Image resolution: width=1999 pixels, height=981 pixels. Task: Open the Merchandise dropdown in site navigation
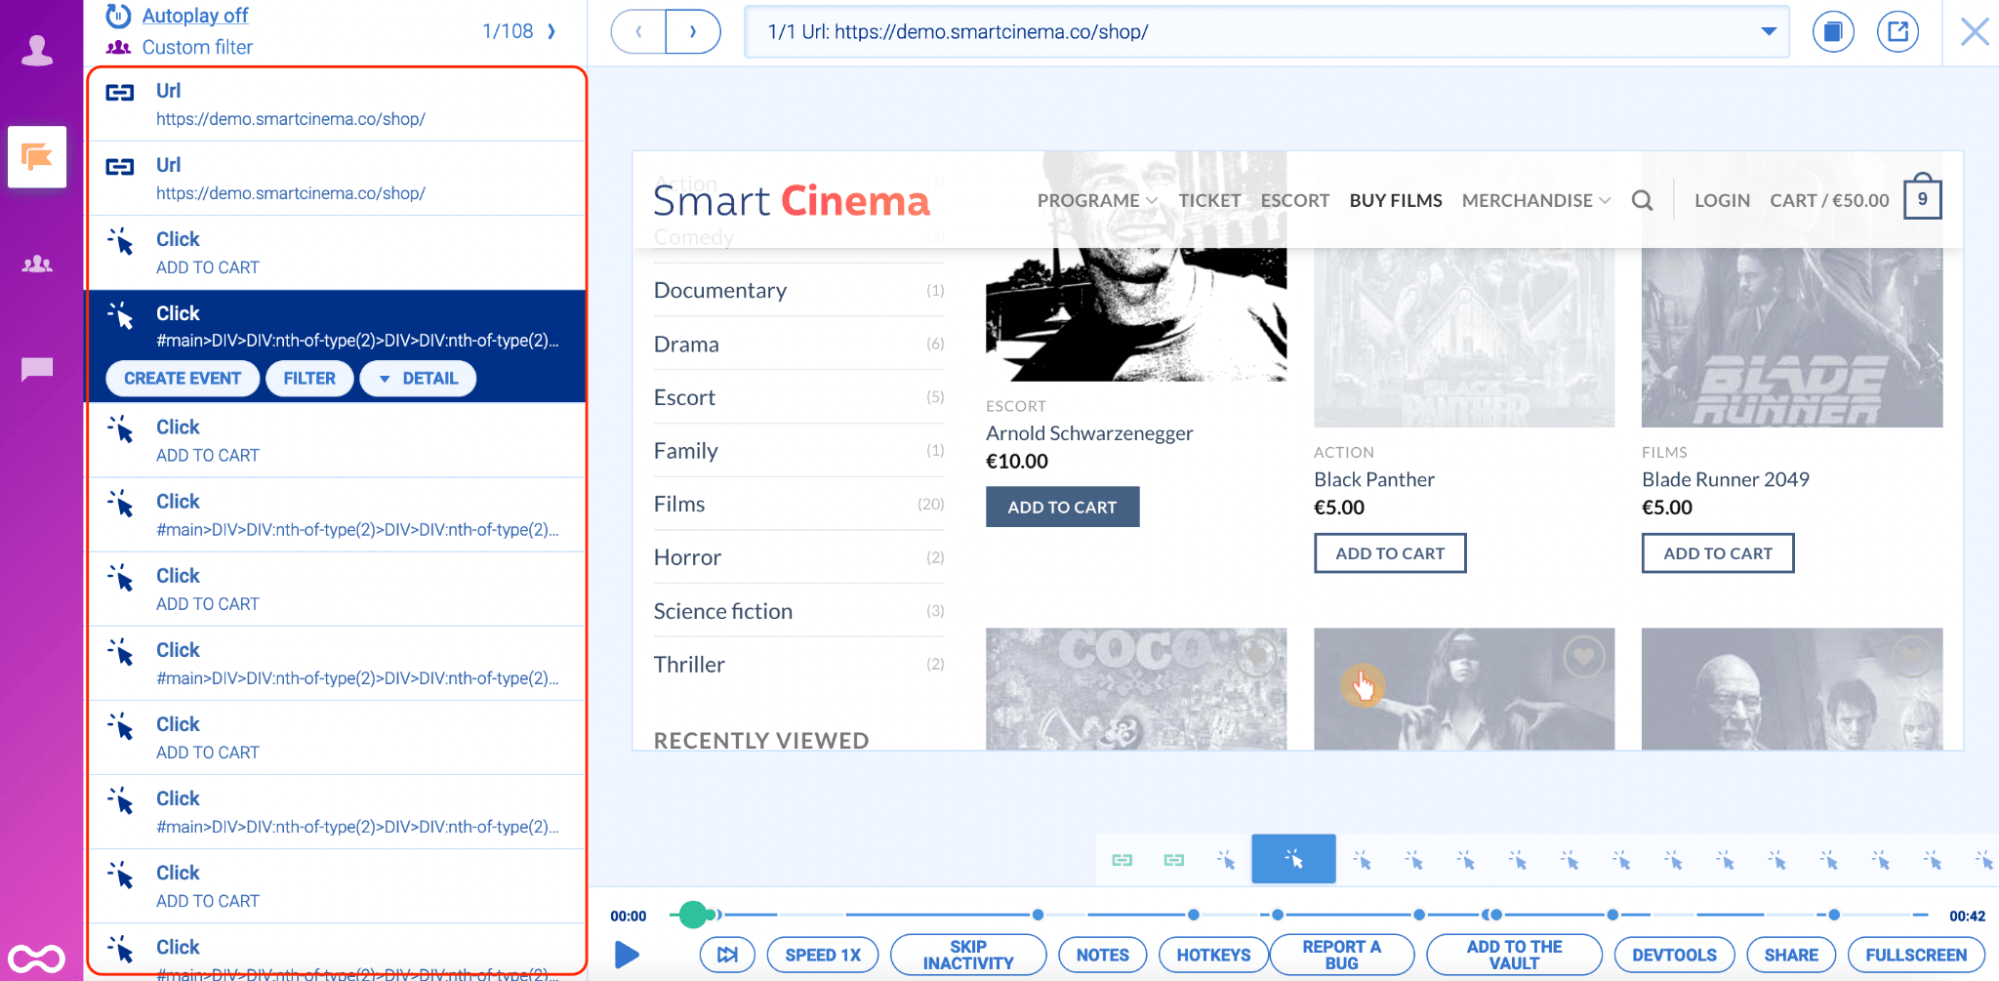1535,200
